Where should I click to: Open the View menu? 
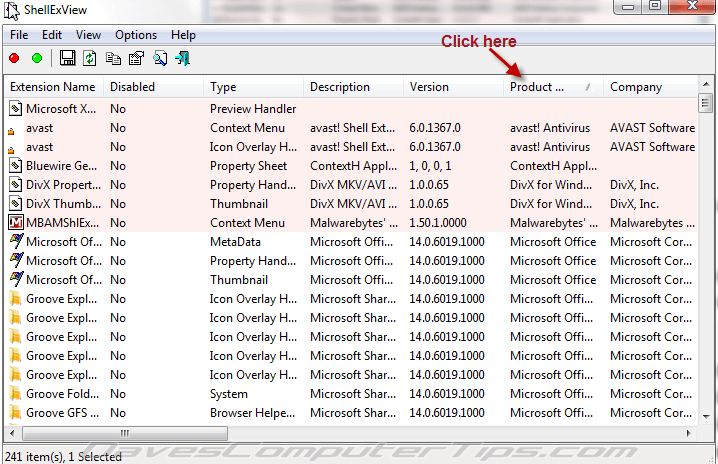88,35
